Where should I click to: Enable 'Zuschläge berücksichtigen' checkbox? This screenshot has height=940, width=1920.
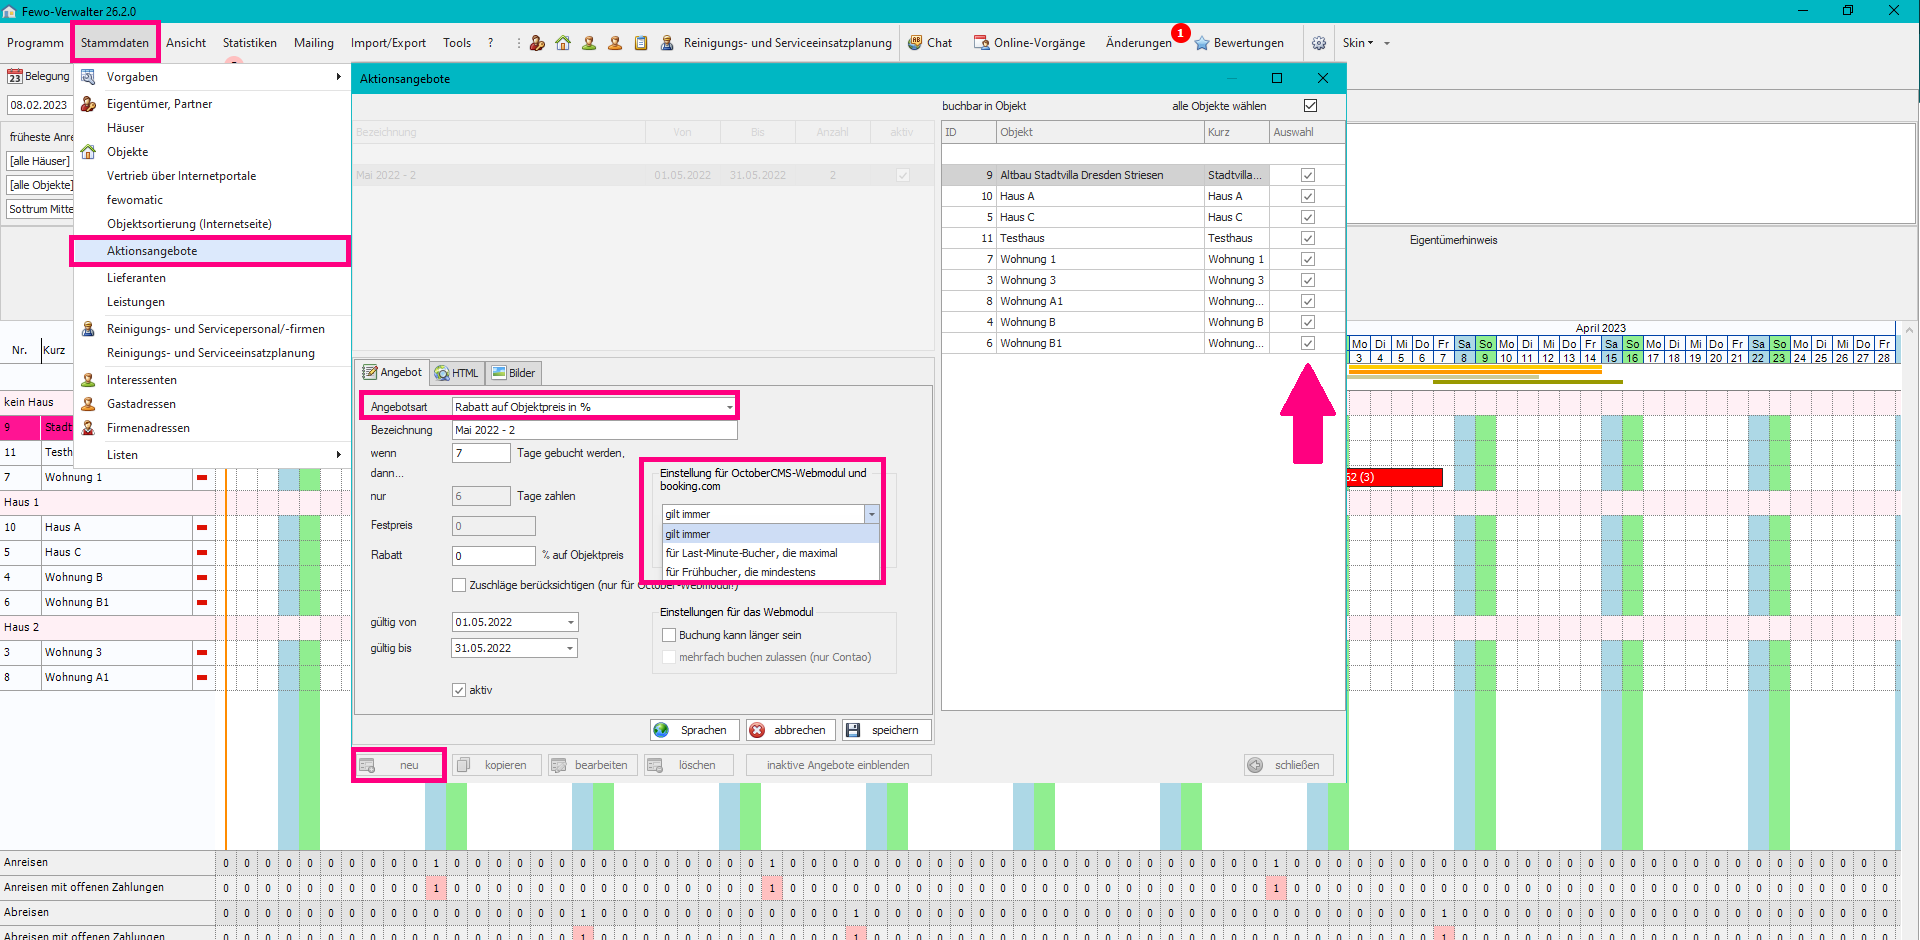pyautogui.click(x=459, y=585)
